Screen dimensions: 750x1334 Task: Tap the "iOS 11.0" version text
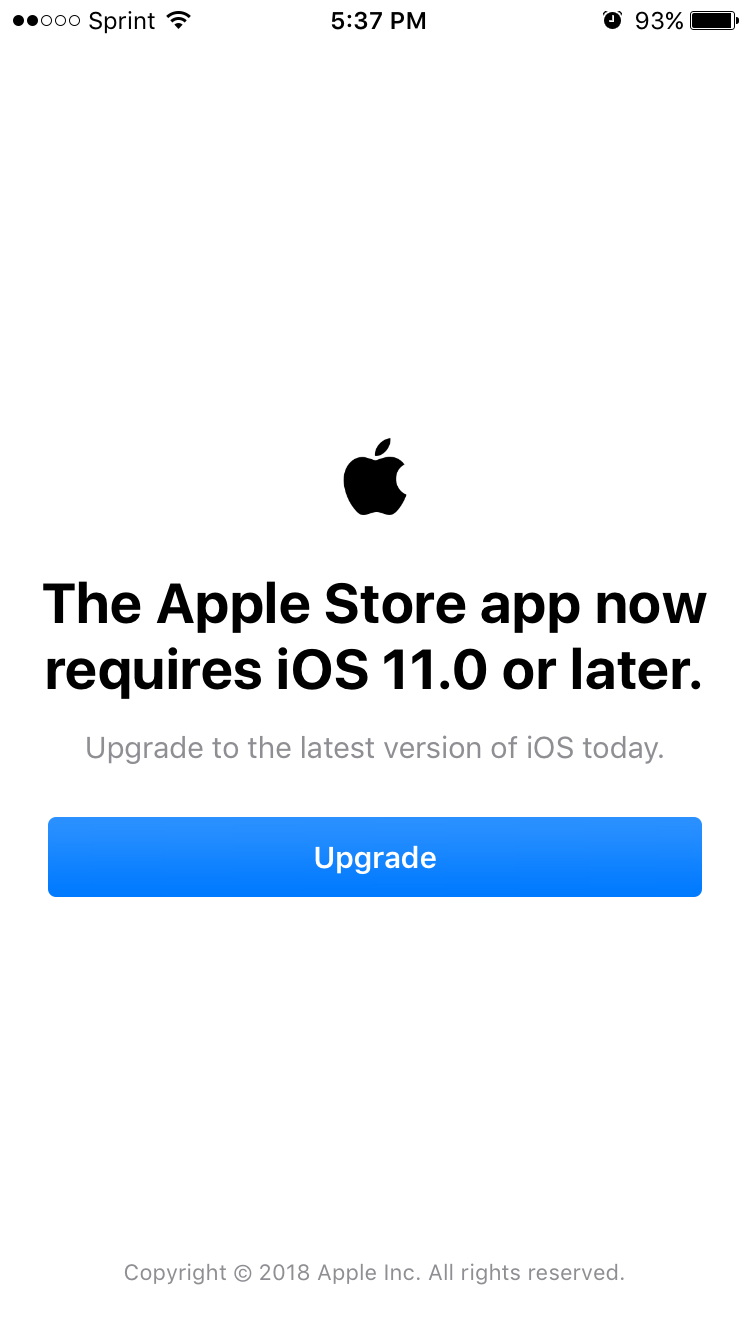[382, 669]
